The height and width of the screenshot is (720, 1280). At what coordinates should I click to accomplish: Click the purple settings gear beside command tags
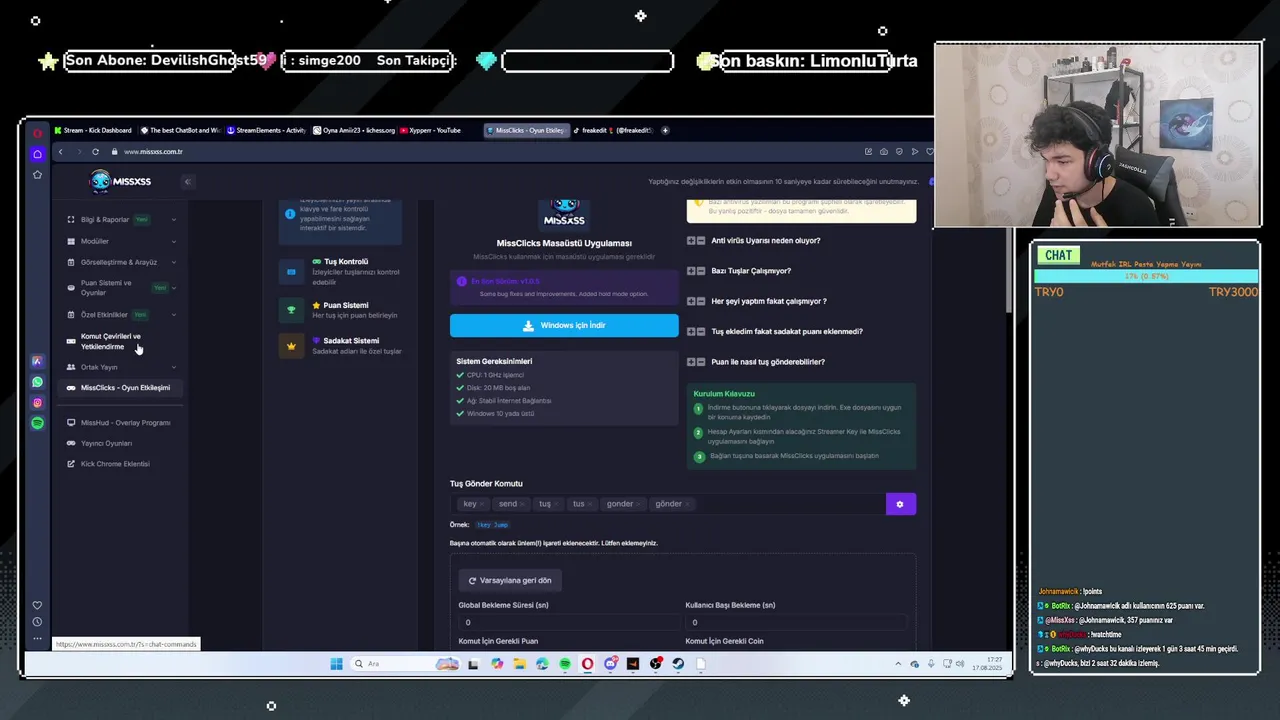tap(900, 504)
